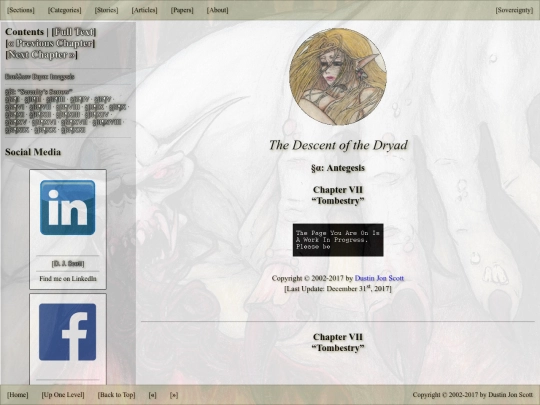
Task: Open chapter VIII link in sidebar list
Action: click(68, 107)
